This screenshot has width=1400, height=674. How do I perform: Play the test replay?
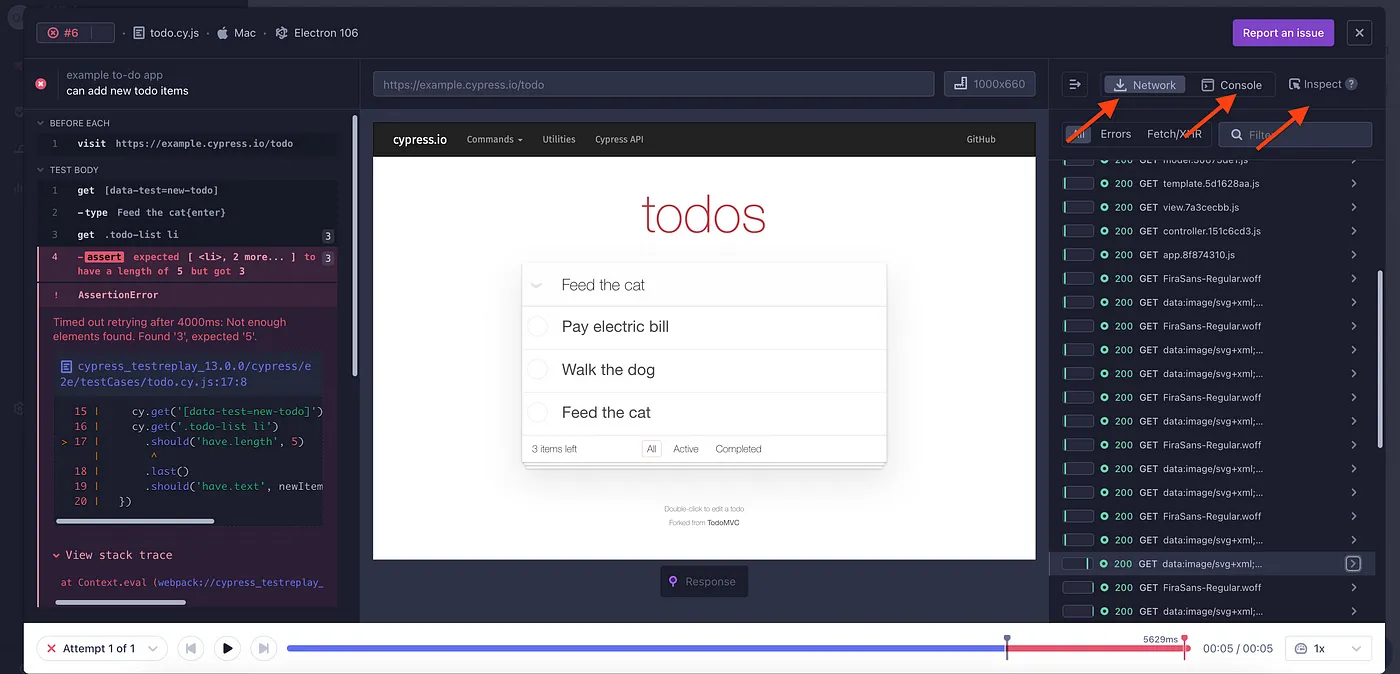click(227, 648)
